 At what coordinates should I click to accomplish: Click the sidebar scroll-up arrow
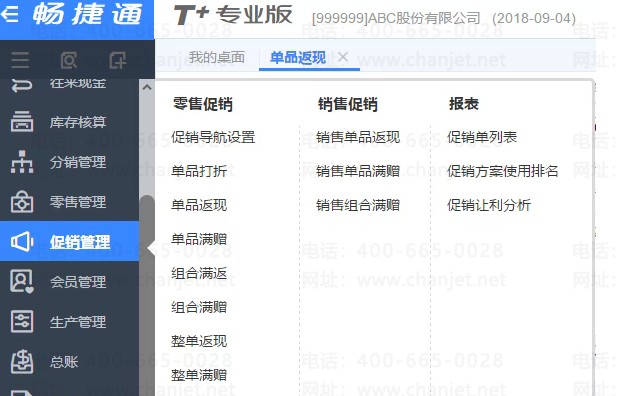[147, 87]
